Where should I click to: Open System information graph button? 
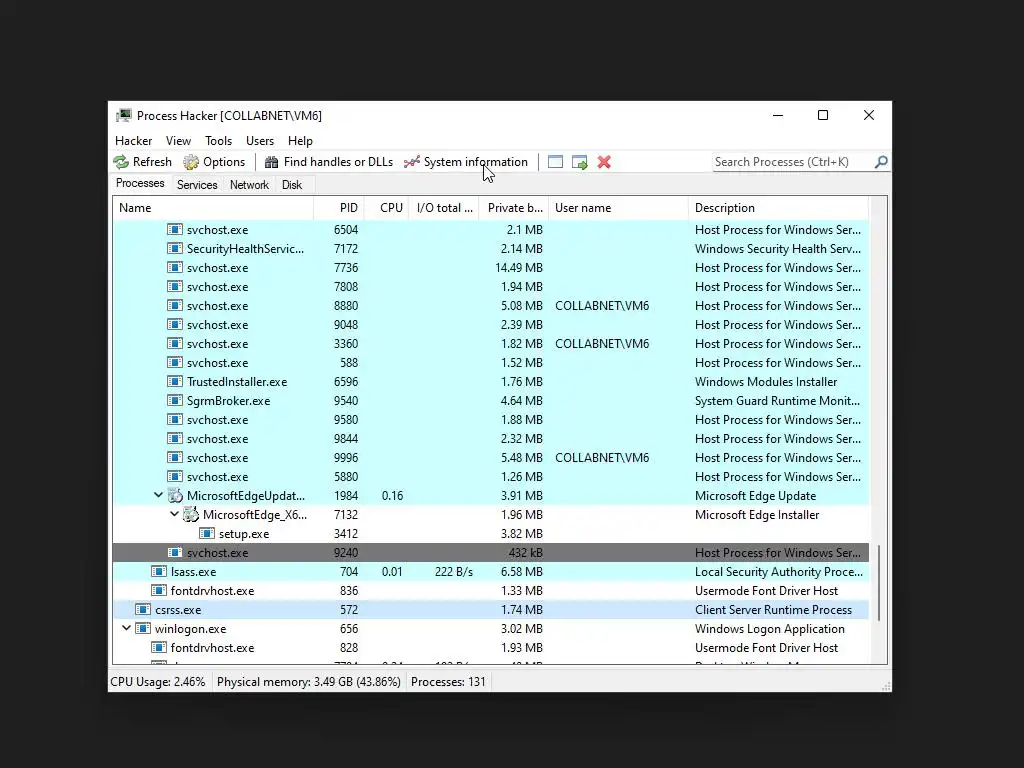pyautogui.click(x=466, y=162)
